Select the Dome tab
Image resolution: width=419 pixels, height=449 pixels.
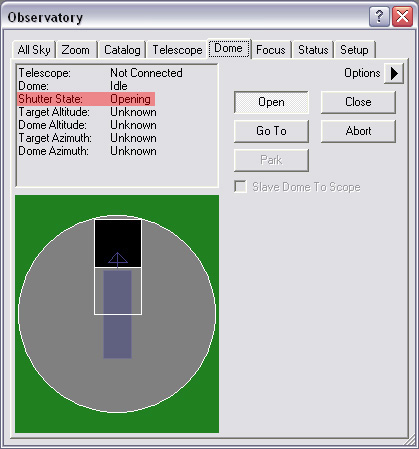(x=229, y=49)
